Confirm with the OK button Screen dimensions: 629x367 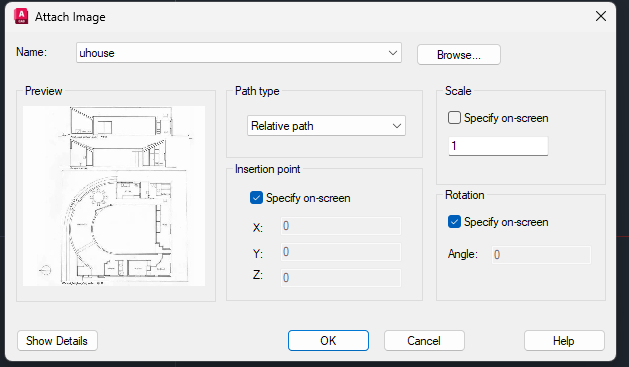tap(328, 341)
